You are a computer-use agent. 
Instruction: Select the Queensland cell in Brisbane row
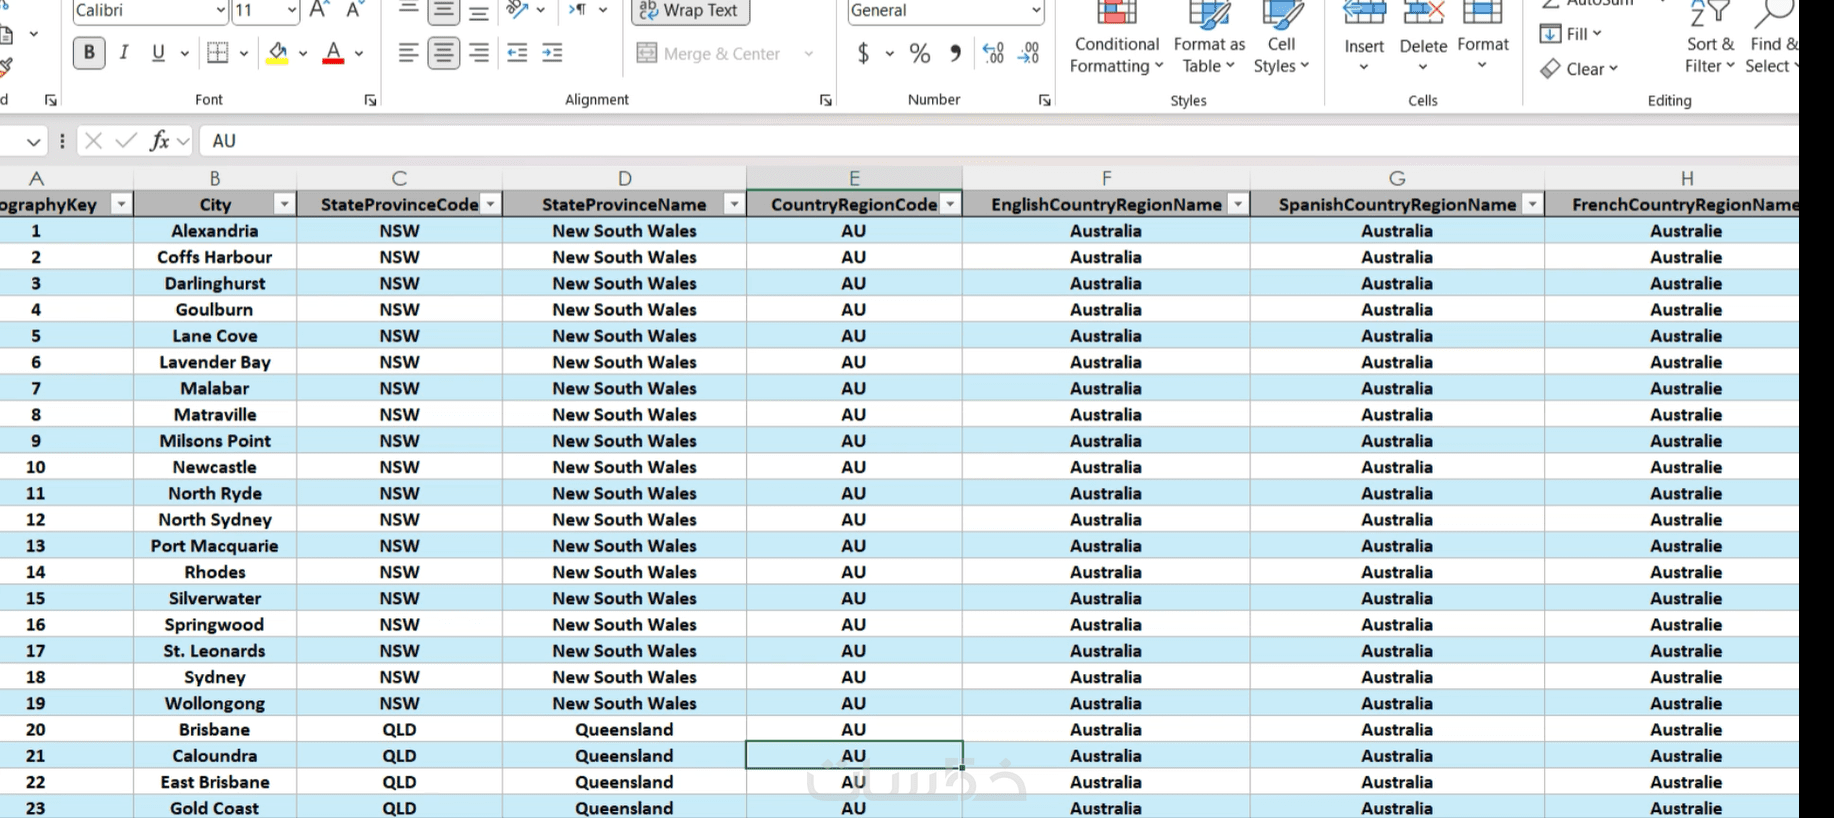[624, 730]
